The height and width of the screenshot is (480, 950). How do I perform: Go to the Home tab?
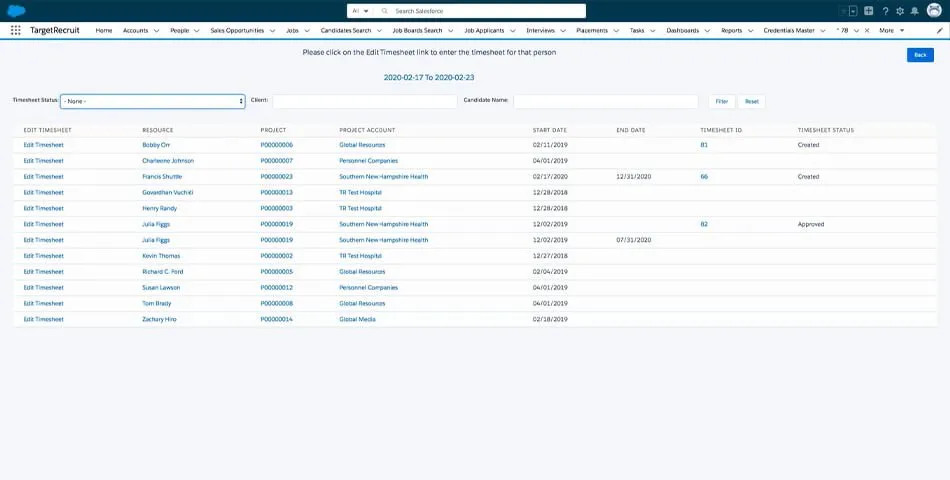(104, 31)
